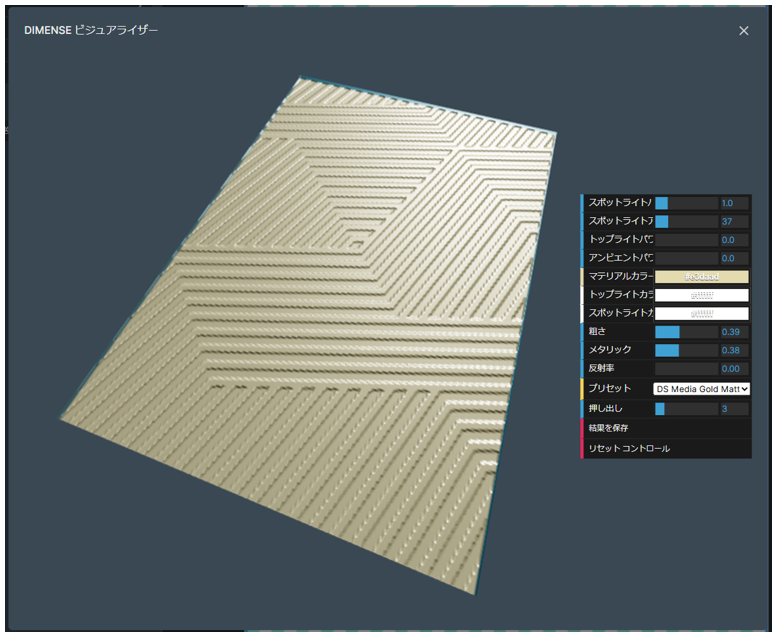
Task: Click the 反射率 label
Action: tap(601, 368)
